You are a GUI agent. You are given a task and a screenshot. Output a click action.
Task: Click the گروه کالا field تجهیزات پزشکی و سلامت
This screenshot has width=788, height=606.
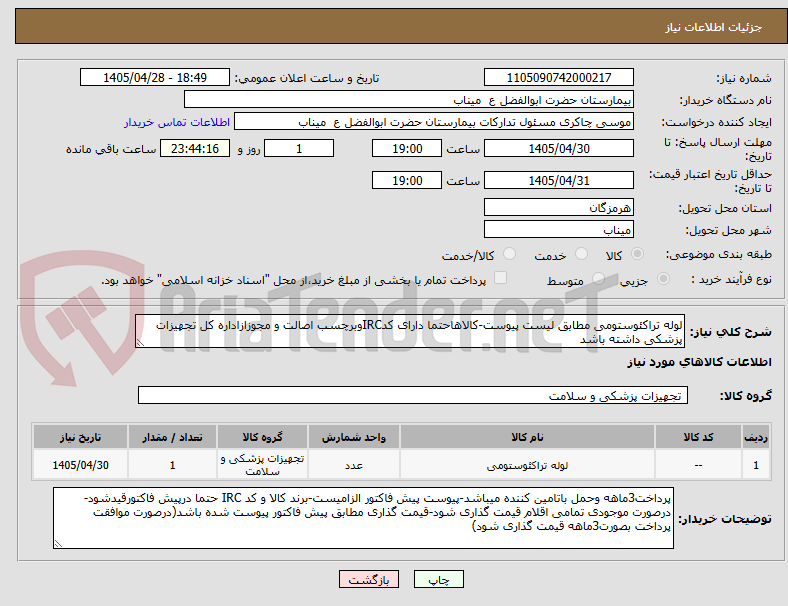tap(413, 395)
